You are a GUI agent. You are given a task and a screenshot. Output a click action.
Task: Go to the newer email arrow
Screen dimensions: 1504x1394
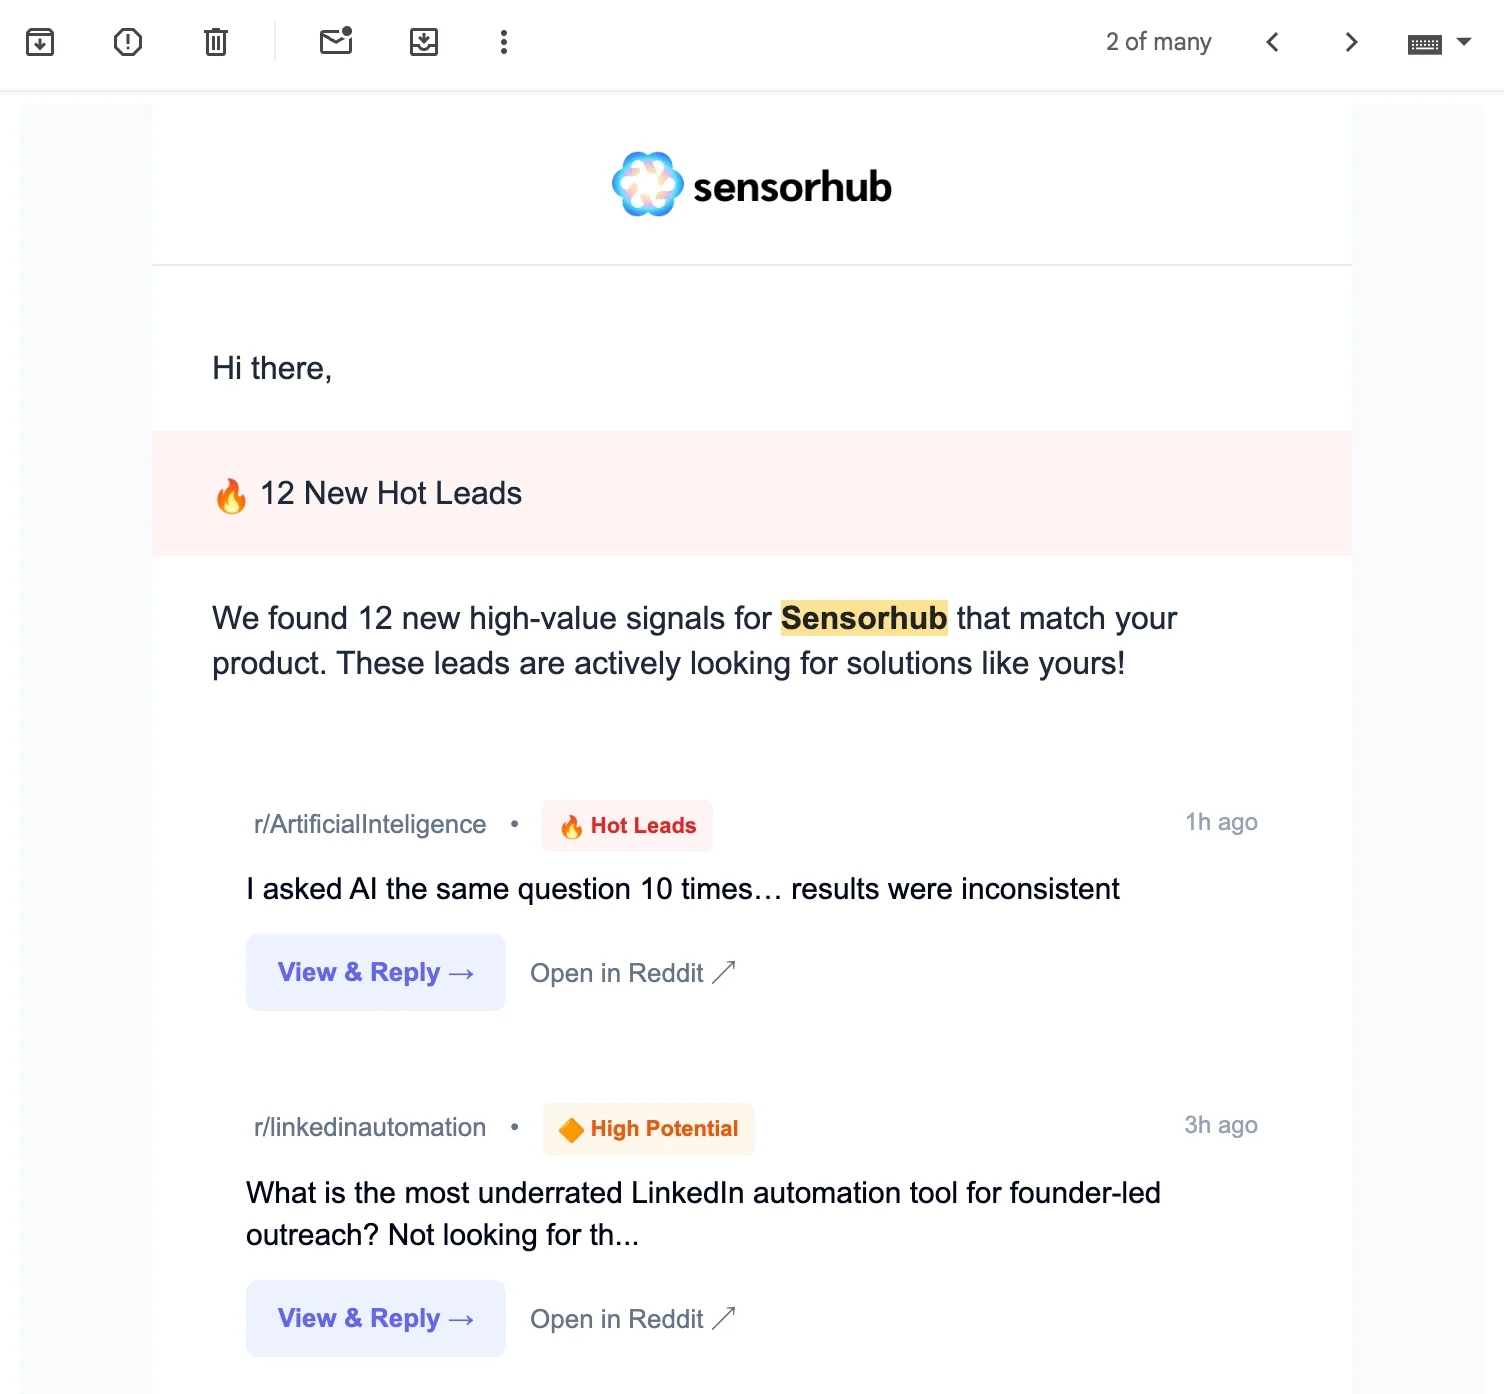coord(1272,42)
